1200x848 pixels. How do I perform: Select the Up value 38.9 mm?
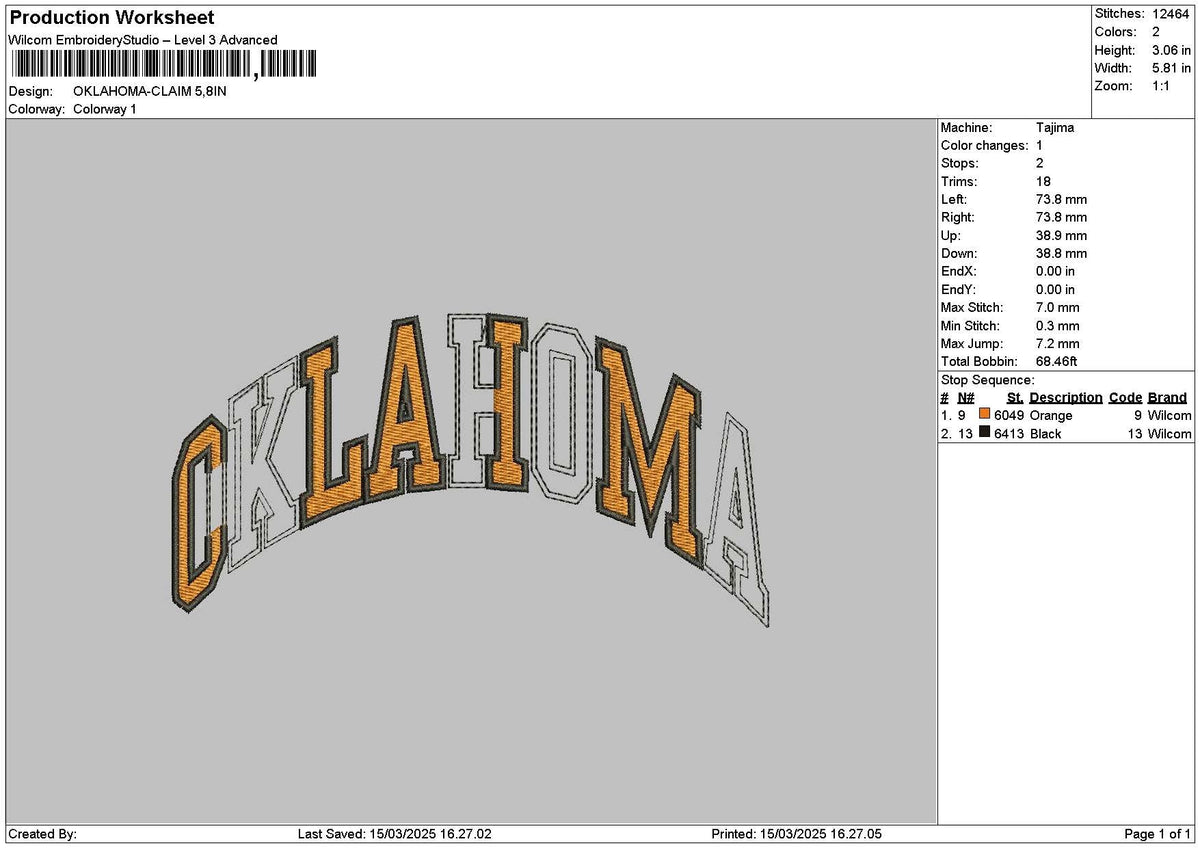pos(1061,236)
